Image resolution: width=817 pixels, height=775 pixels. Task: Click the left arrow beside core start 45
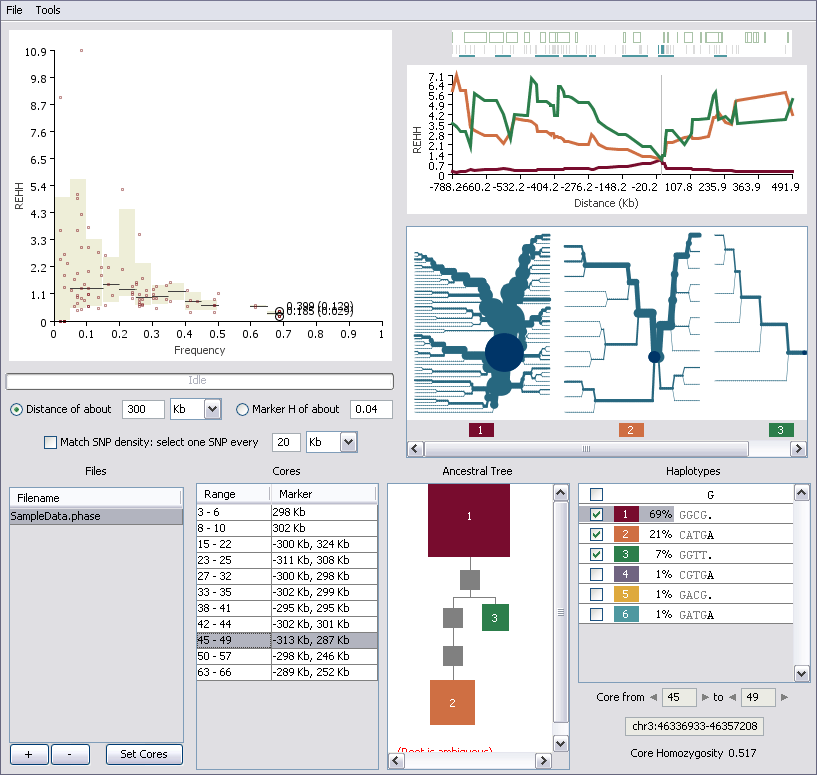(654, 697)
